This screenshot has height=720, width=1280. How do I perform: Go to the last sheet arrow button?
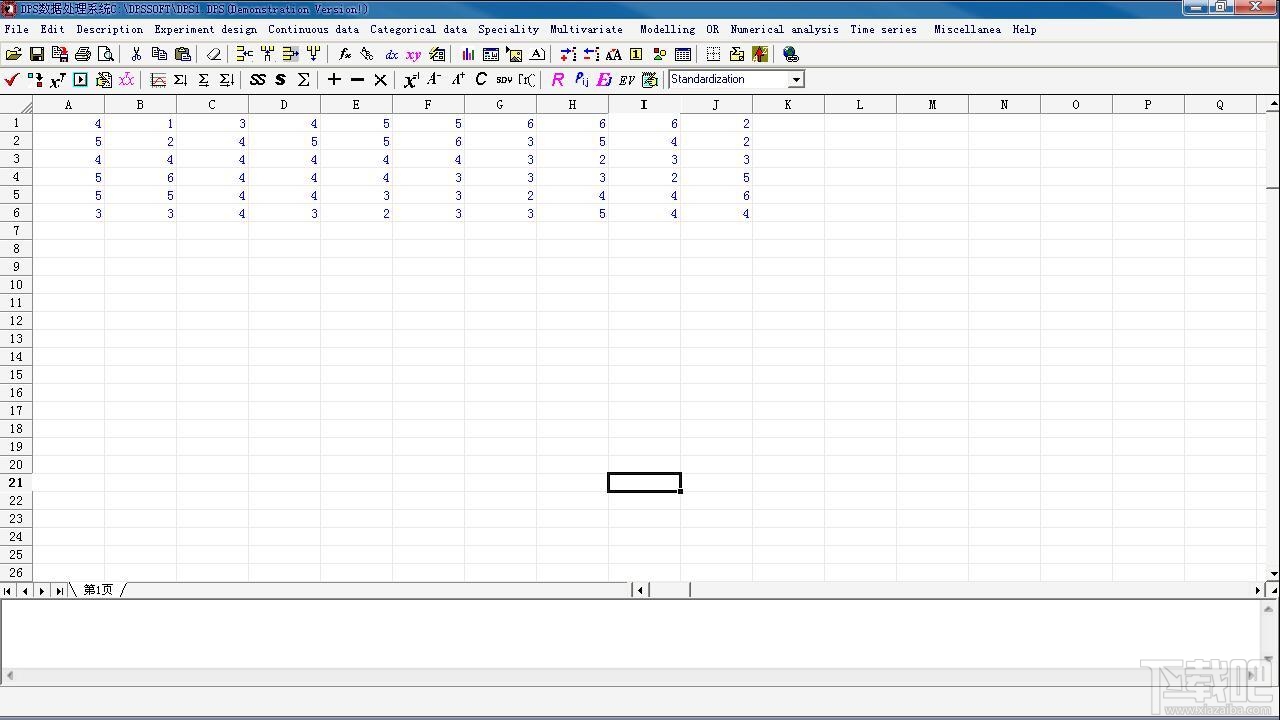59,591
